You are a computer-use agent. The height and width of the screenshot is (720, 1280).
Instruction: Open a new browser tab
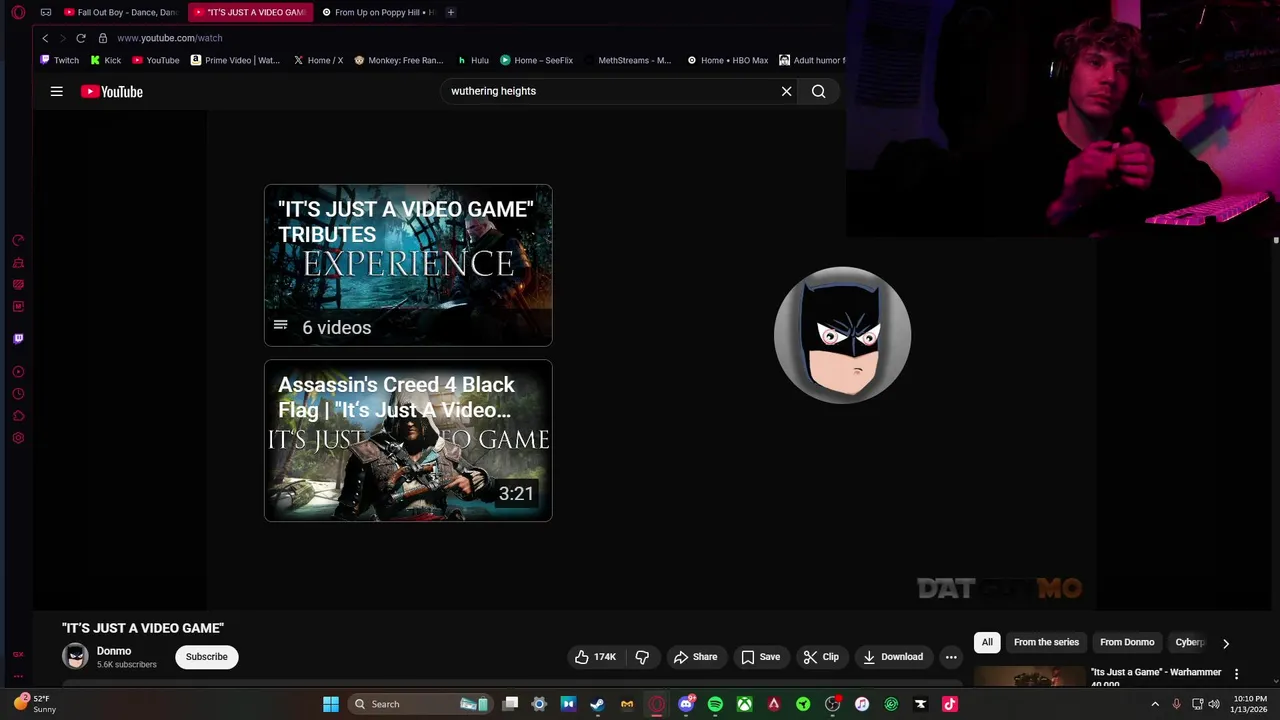coord(451,12)
